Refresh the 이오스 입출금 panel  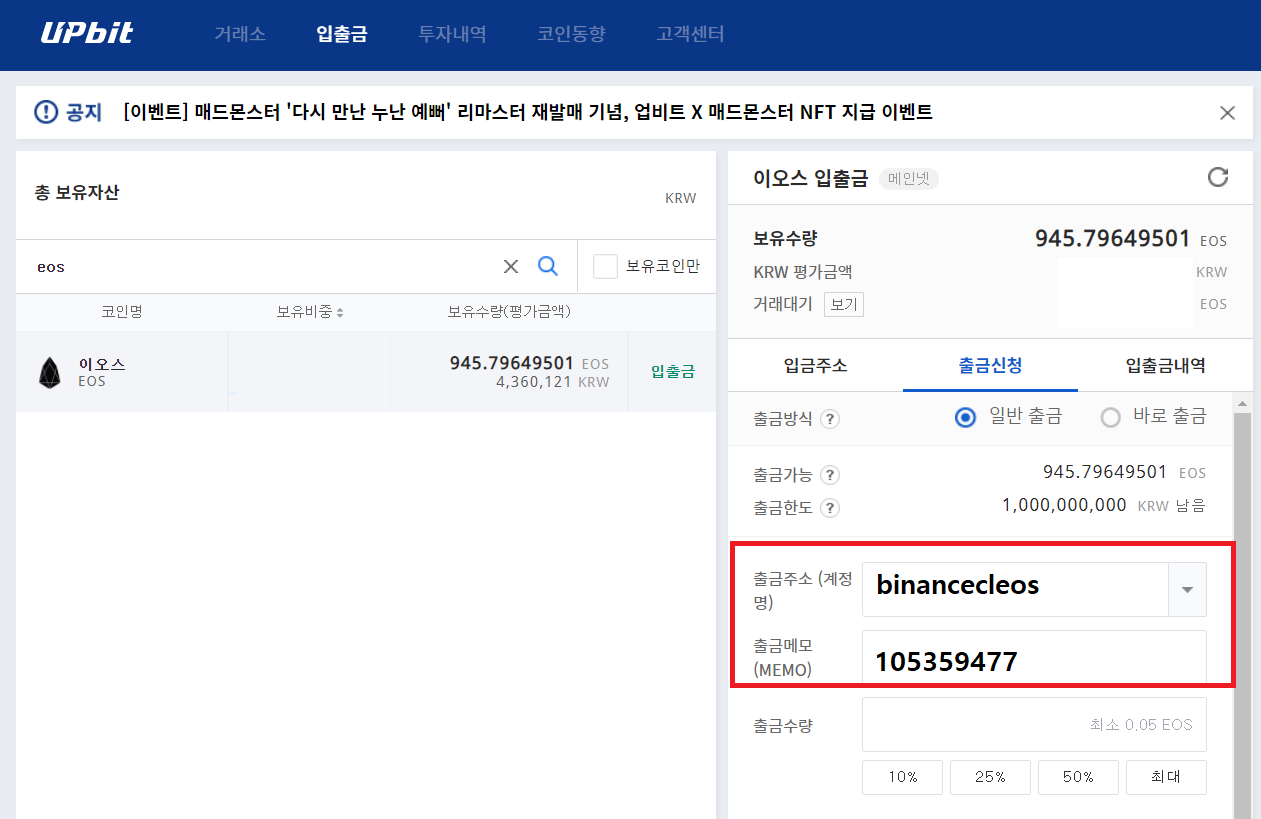[x=1217, y=177]
